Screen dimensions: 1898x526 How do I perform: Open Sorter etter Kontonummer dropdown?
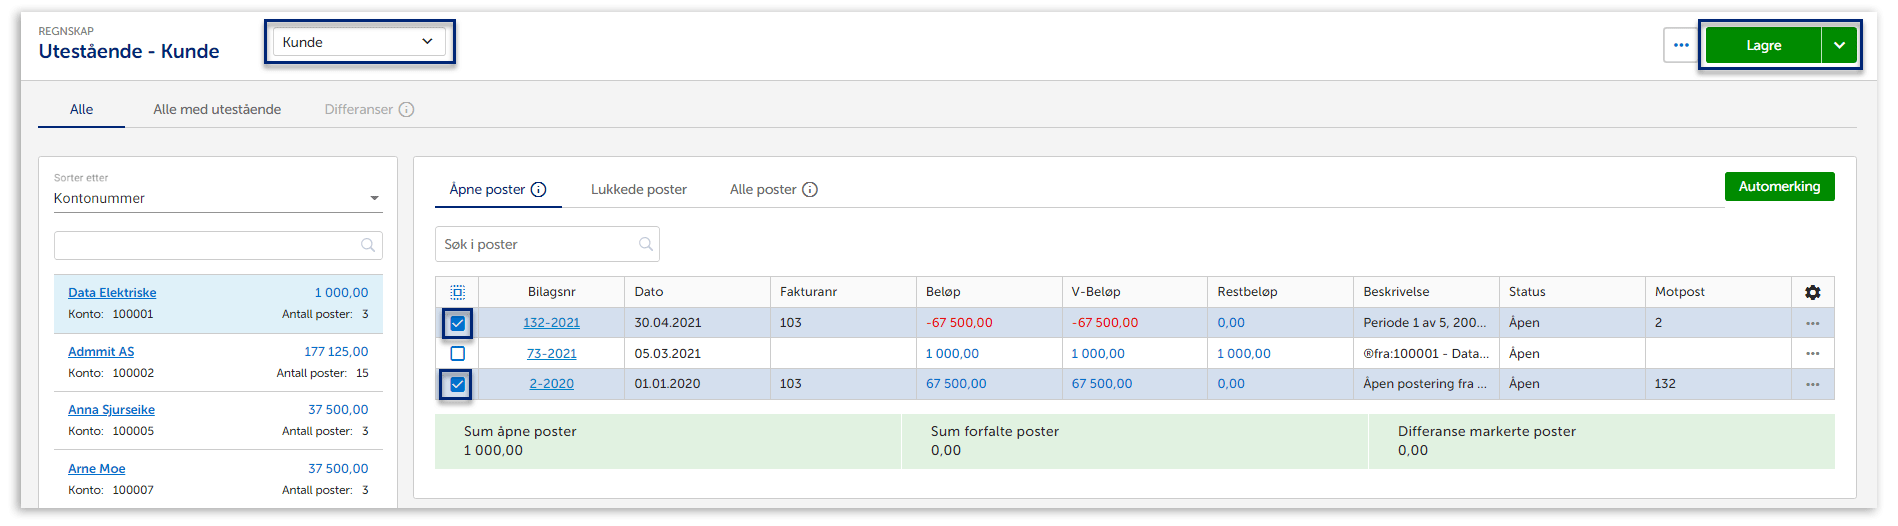pos(217,198)
